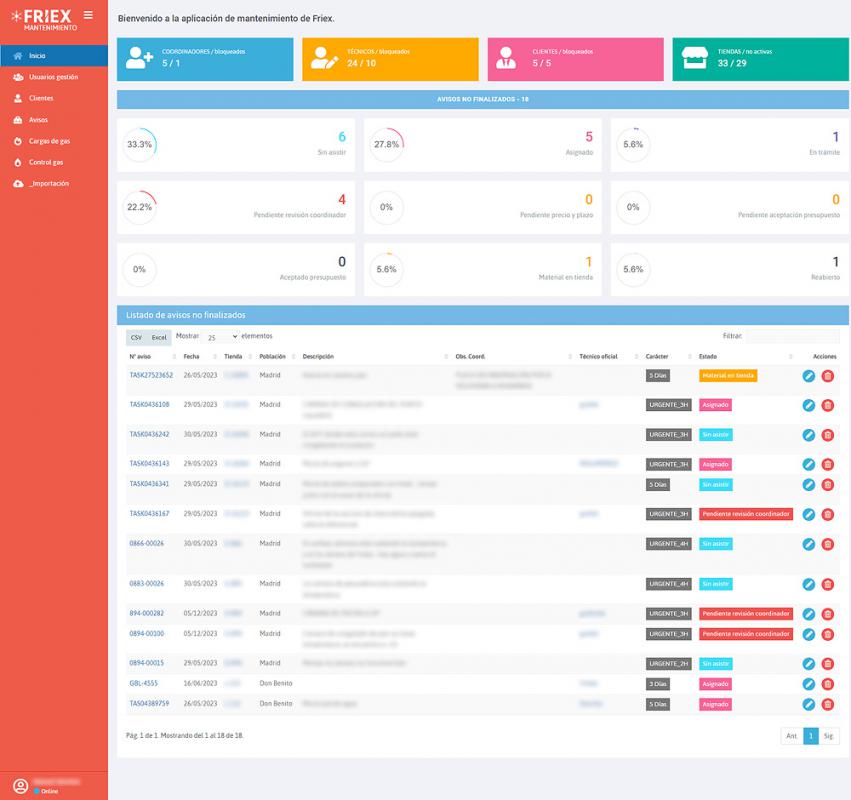Sort by Obs. Coord. column
Screen dimensions: 851x800
click(x=513, y=357)
